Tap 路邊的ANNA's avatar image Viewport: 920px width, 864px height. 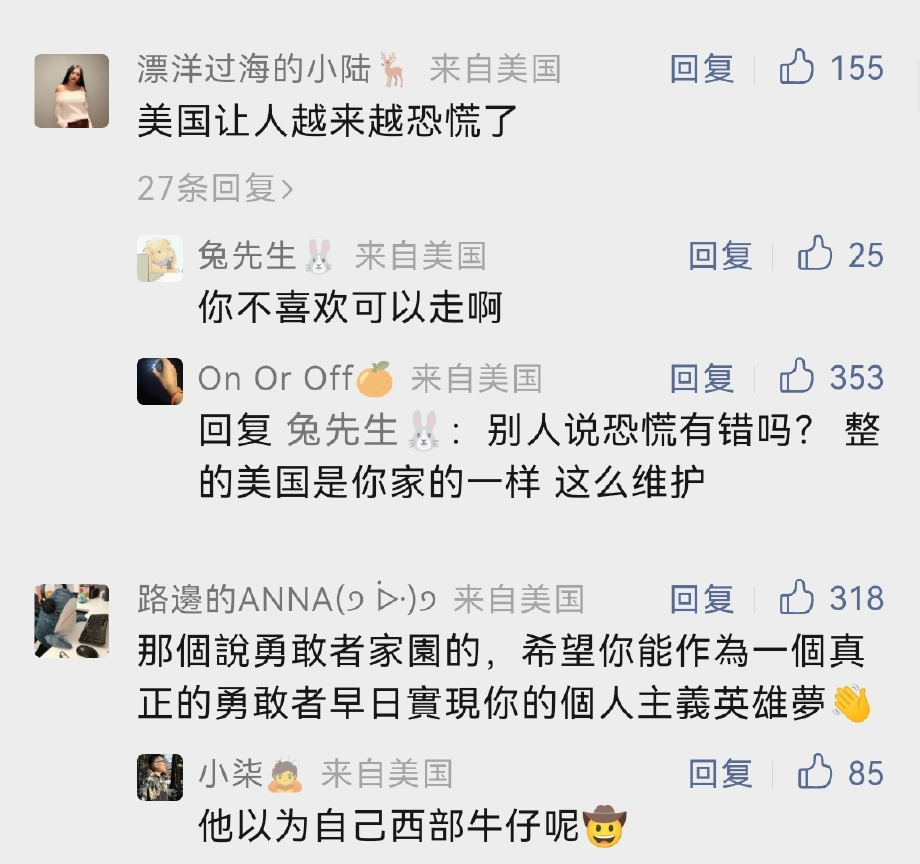71,620
